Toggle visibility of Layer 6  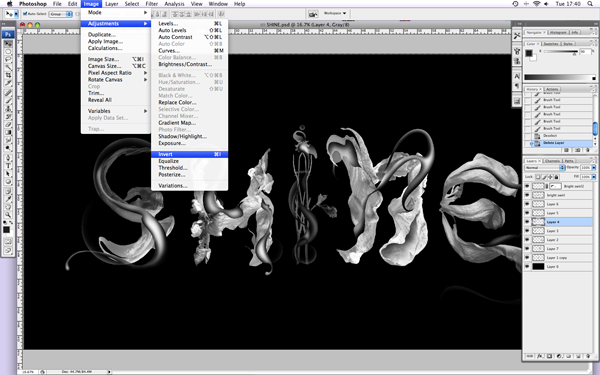point(527,204)
